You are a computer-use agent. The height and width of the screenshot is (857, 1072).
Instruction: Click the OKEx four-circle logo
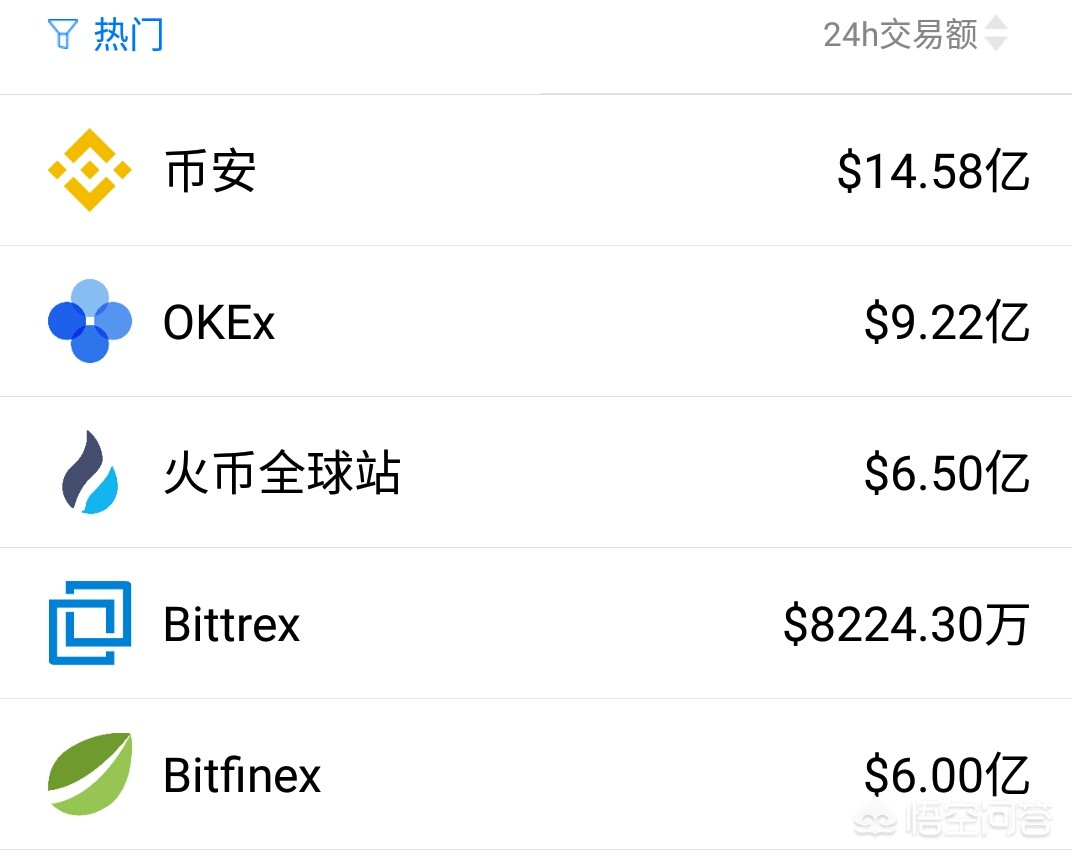pyautogui.click(x=90, y=321)
